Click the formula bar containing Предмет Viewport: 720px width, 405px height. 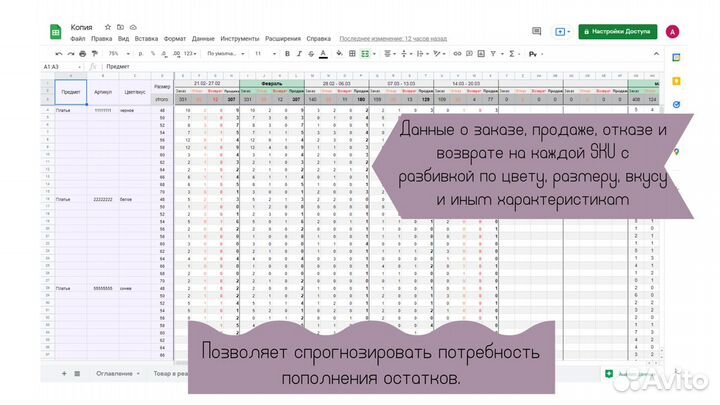pyautogui.click(x=381, y=67)
